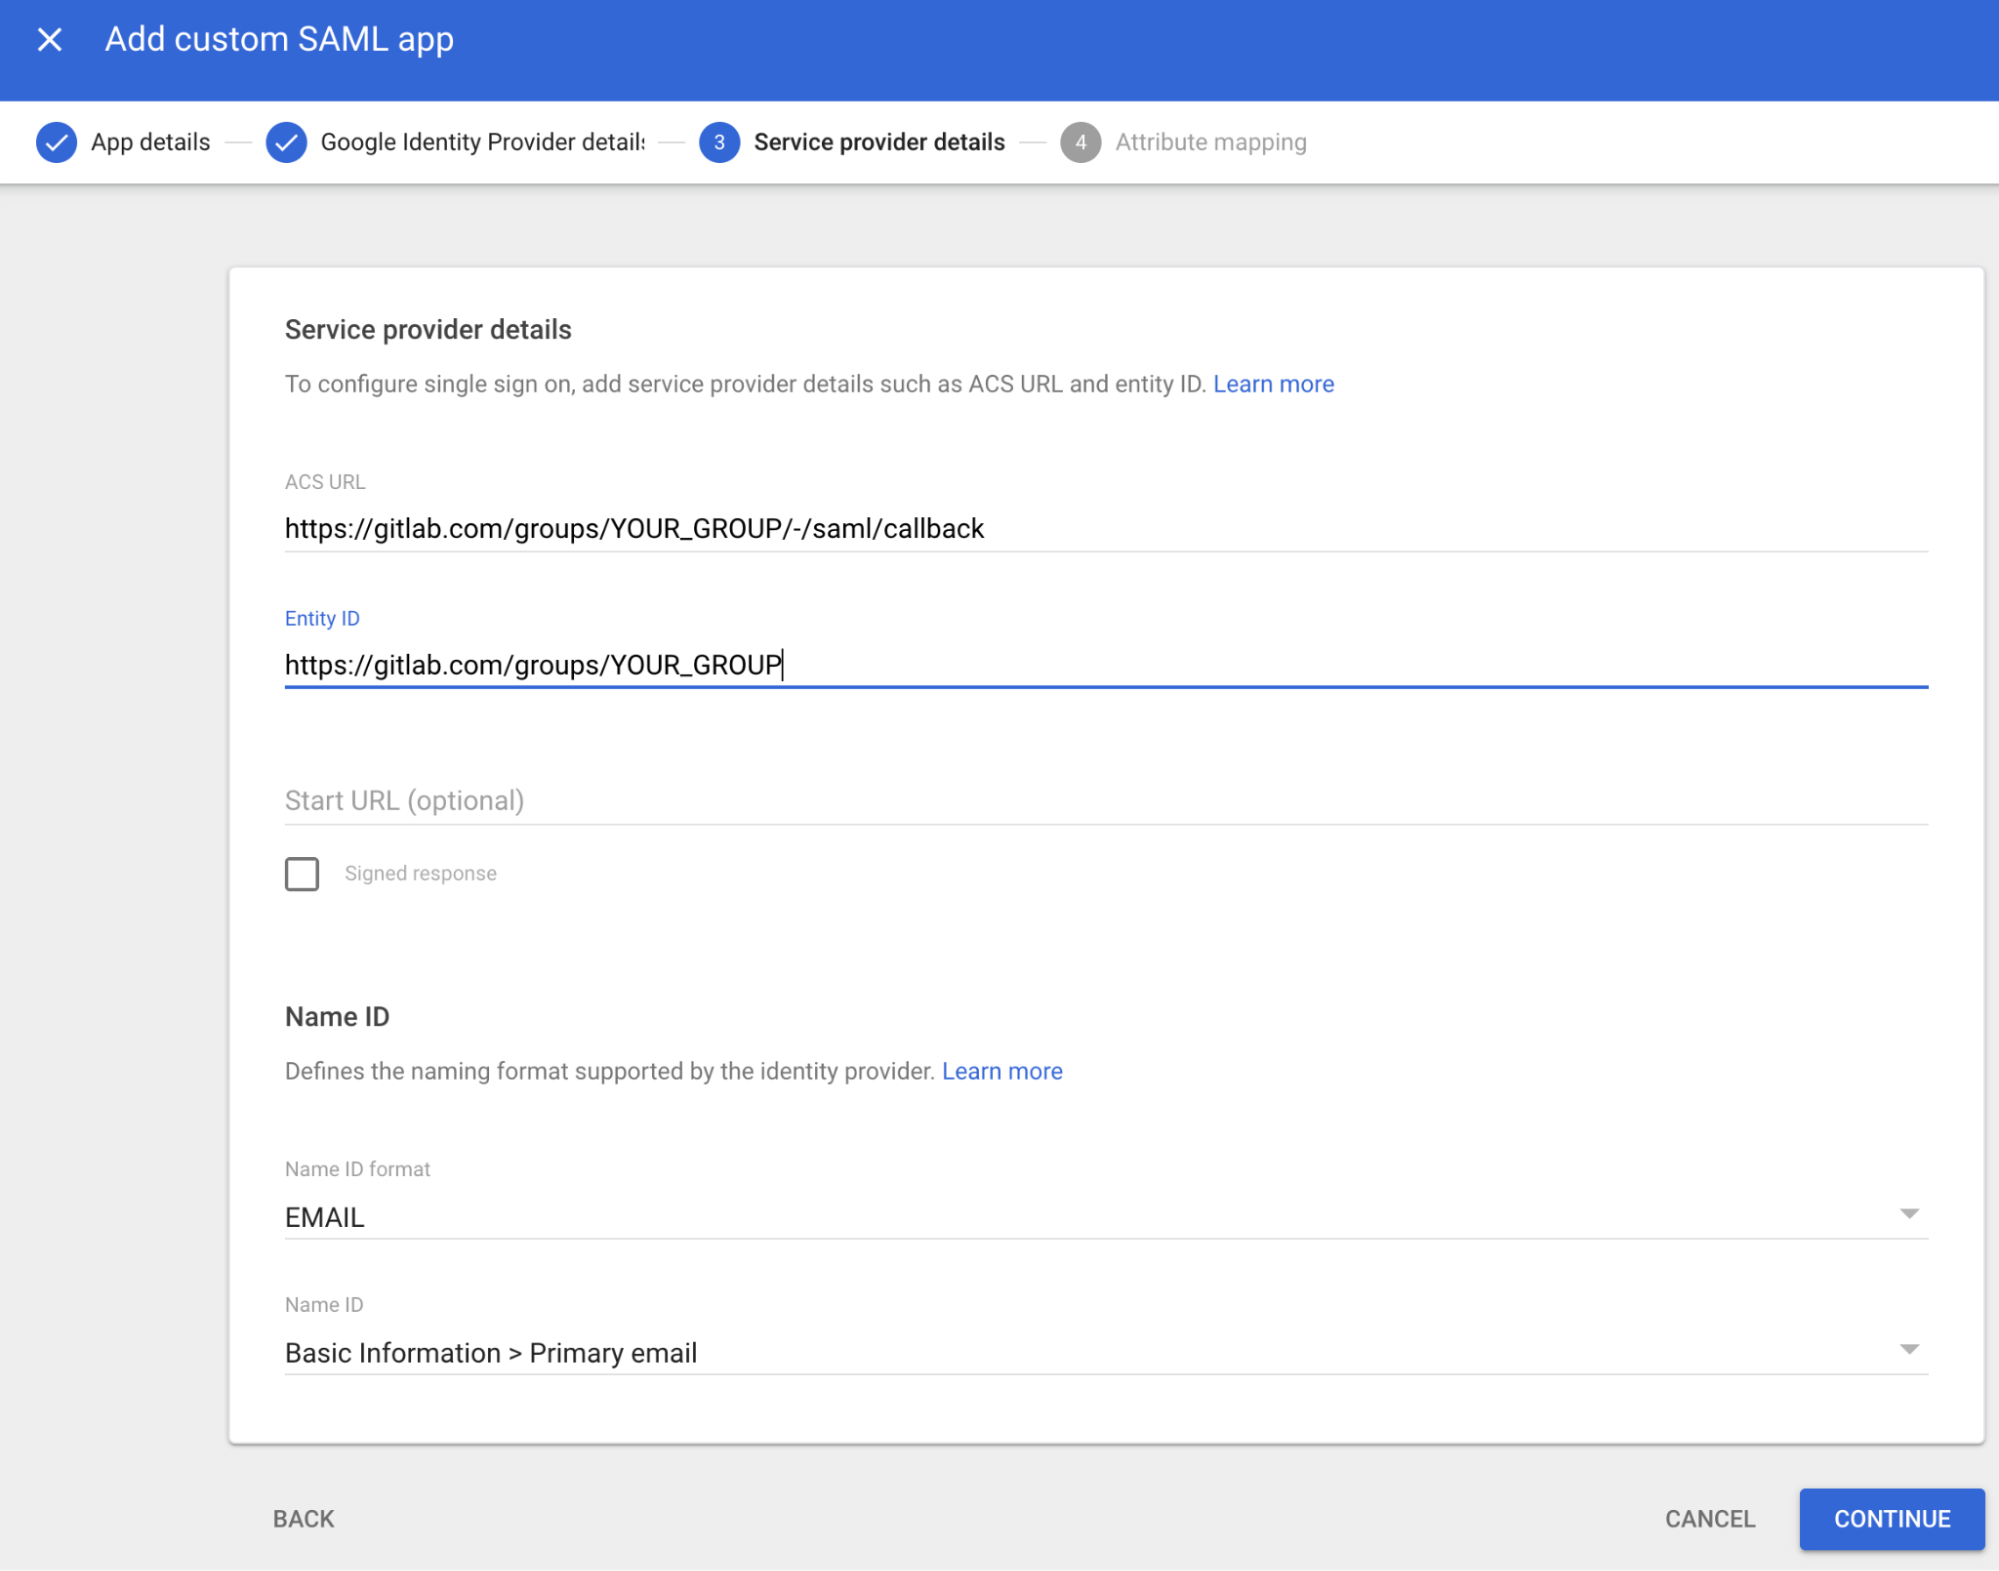Viewport: 1999px width, 1571px height.
Task: Open Learn more for Name ID naming format
Action: [x=1002, y=1071]
